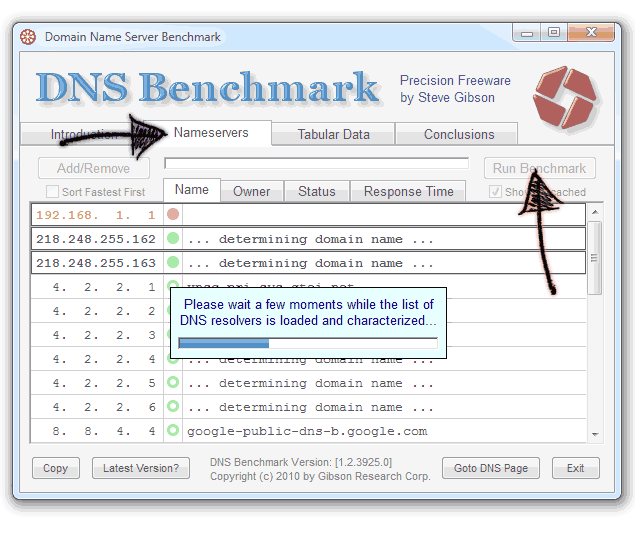
Task: Close the DNS Benchmark window
Action: (591, 33)
